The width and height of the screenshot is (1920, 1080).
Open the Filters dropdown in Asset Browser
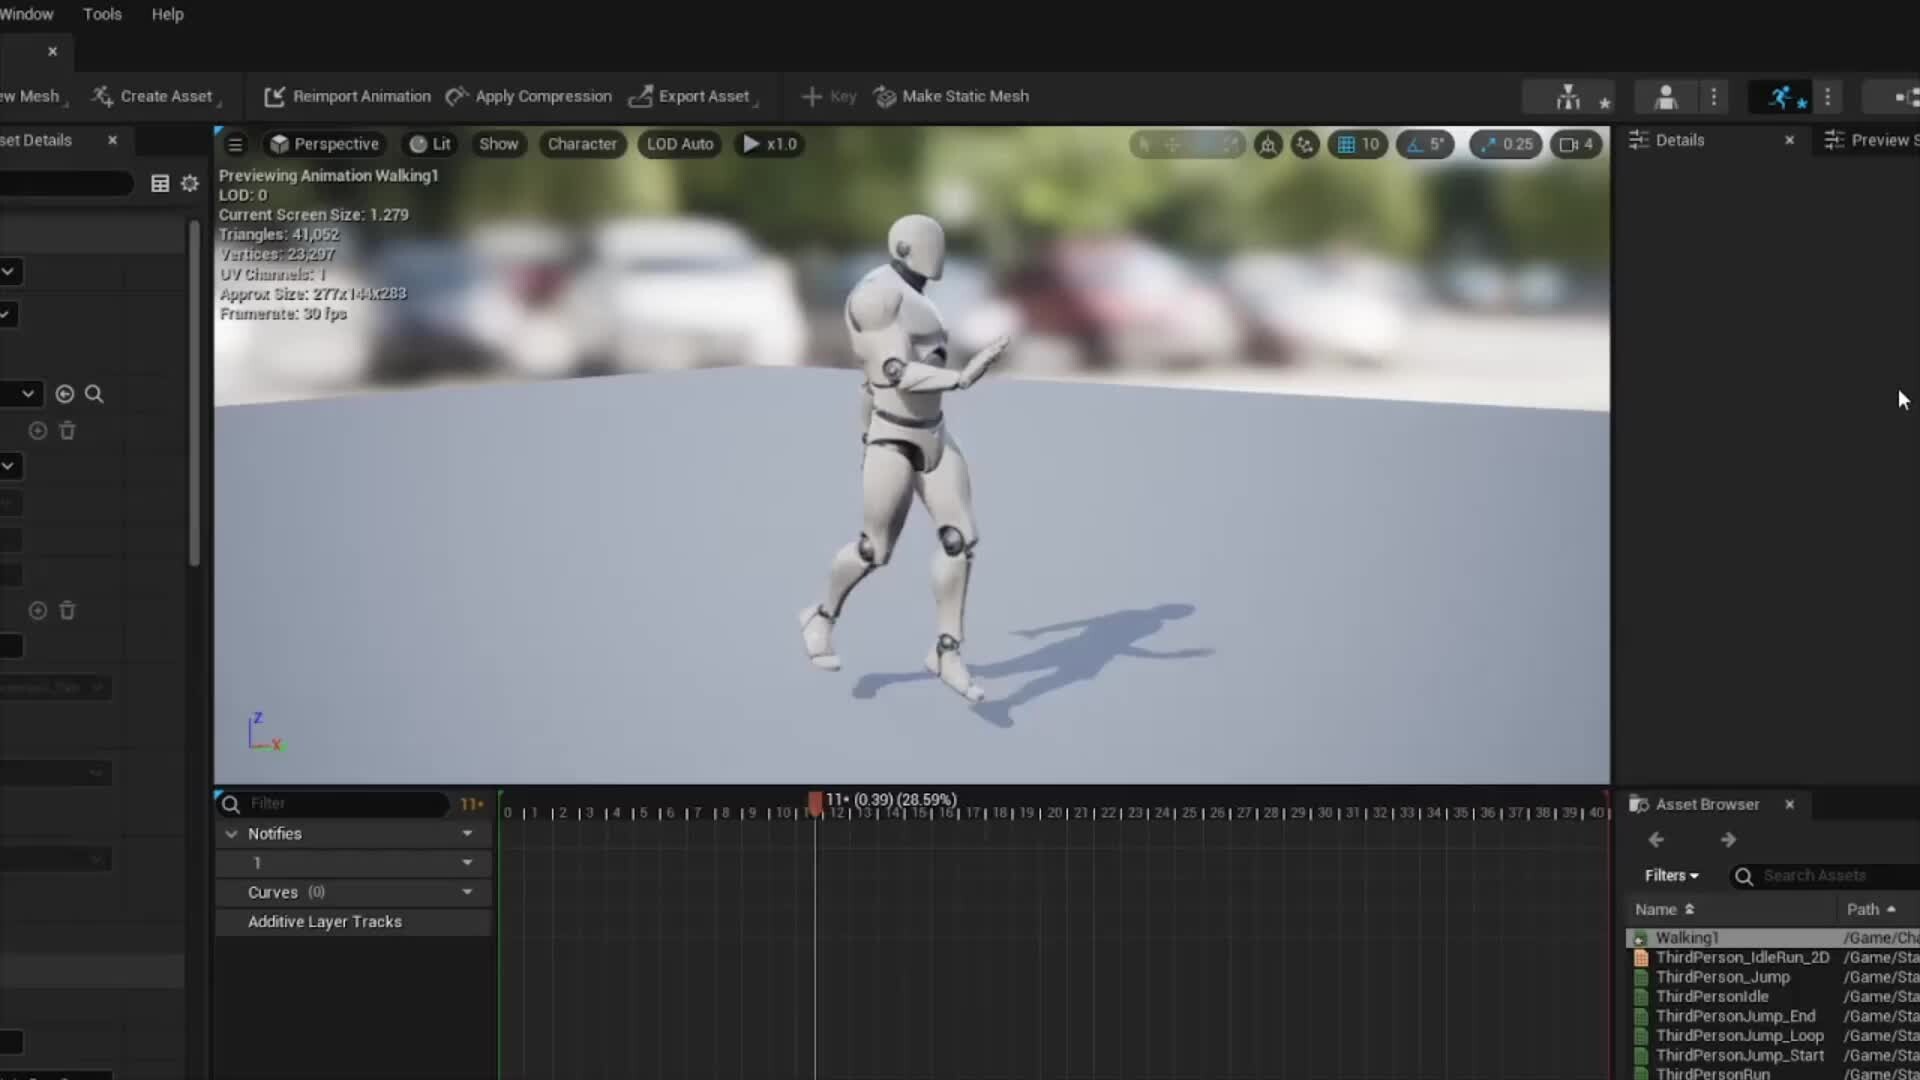coord(1671,875)
